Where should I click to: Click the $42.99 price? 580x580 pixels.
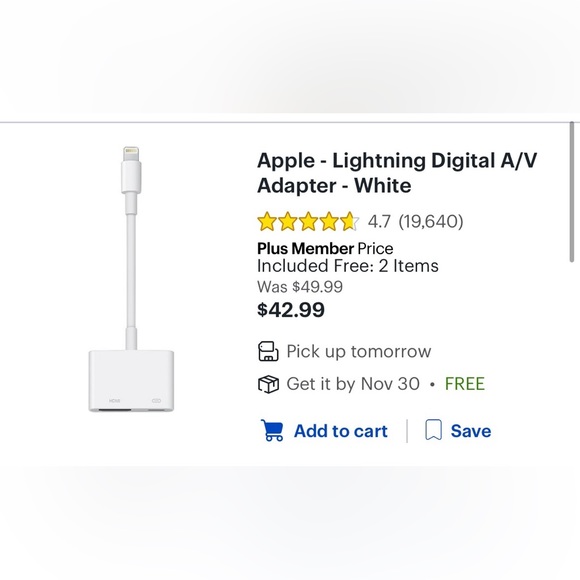tap(291, 310)
